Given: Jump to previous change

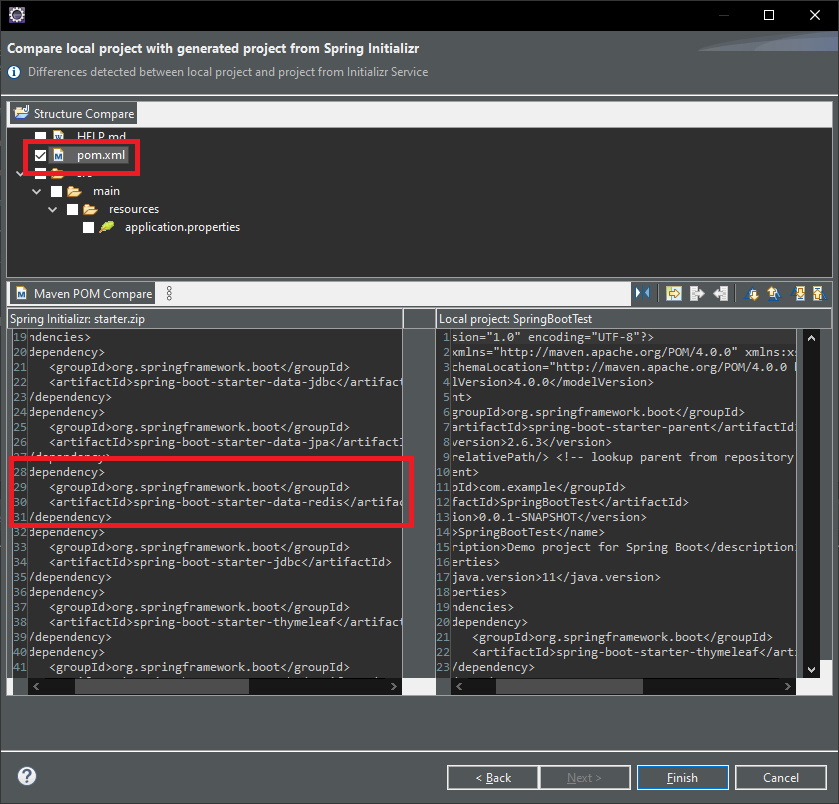Looking at the screenshot, I should point(819,293).
